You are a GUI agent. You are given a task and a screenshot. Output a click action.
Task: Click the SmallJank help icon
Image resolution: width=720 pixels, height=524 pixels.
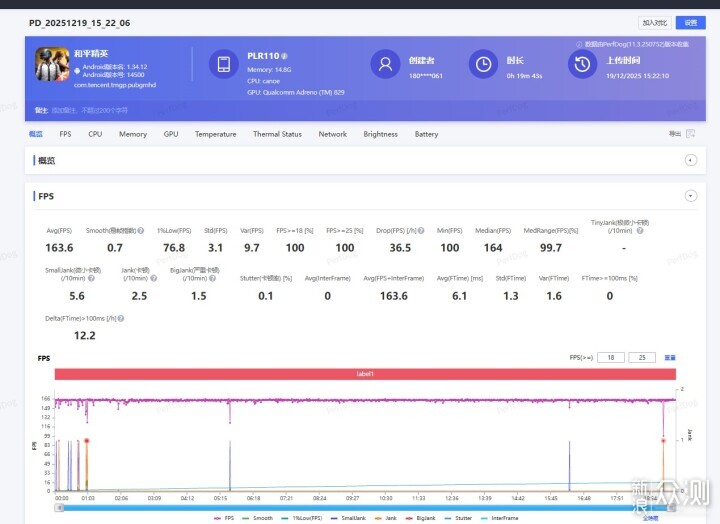92,278
